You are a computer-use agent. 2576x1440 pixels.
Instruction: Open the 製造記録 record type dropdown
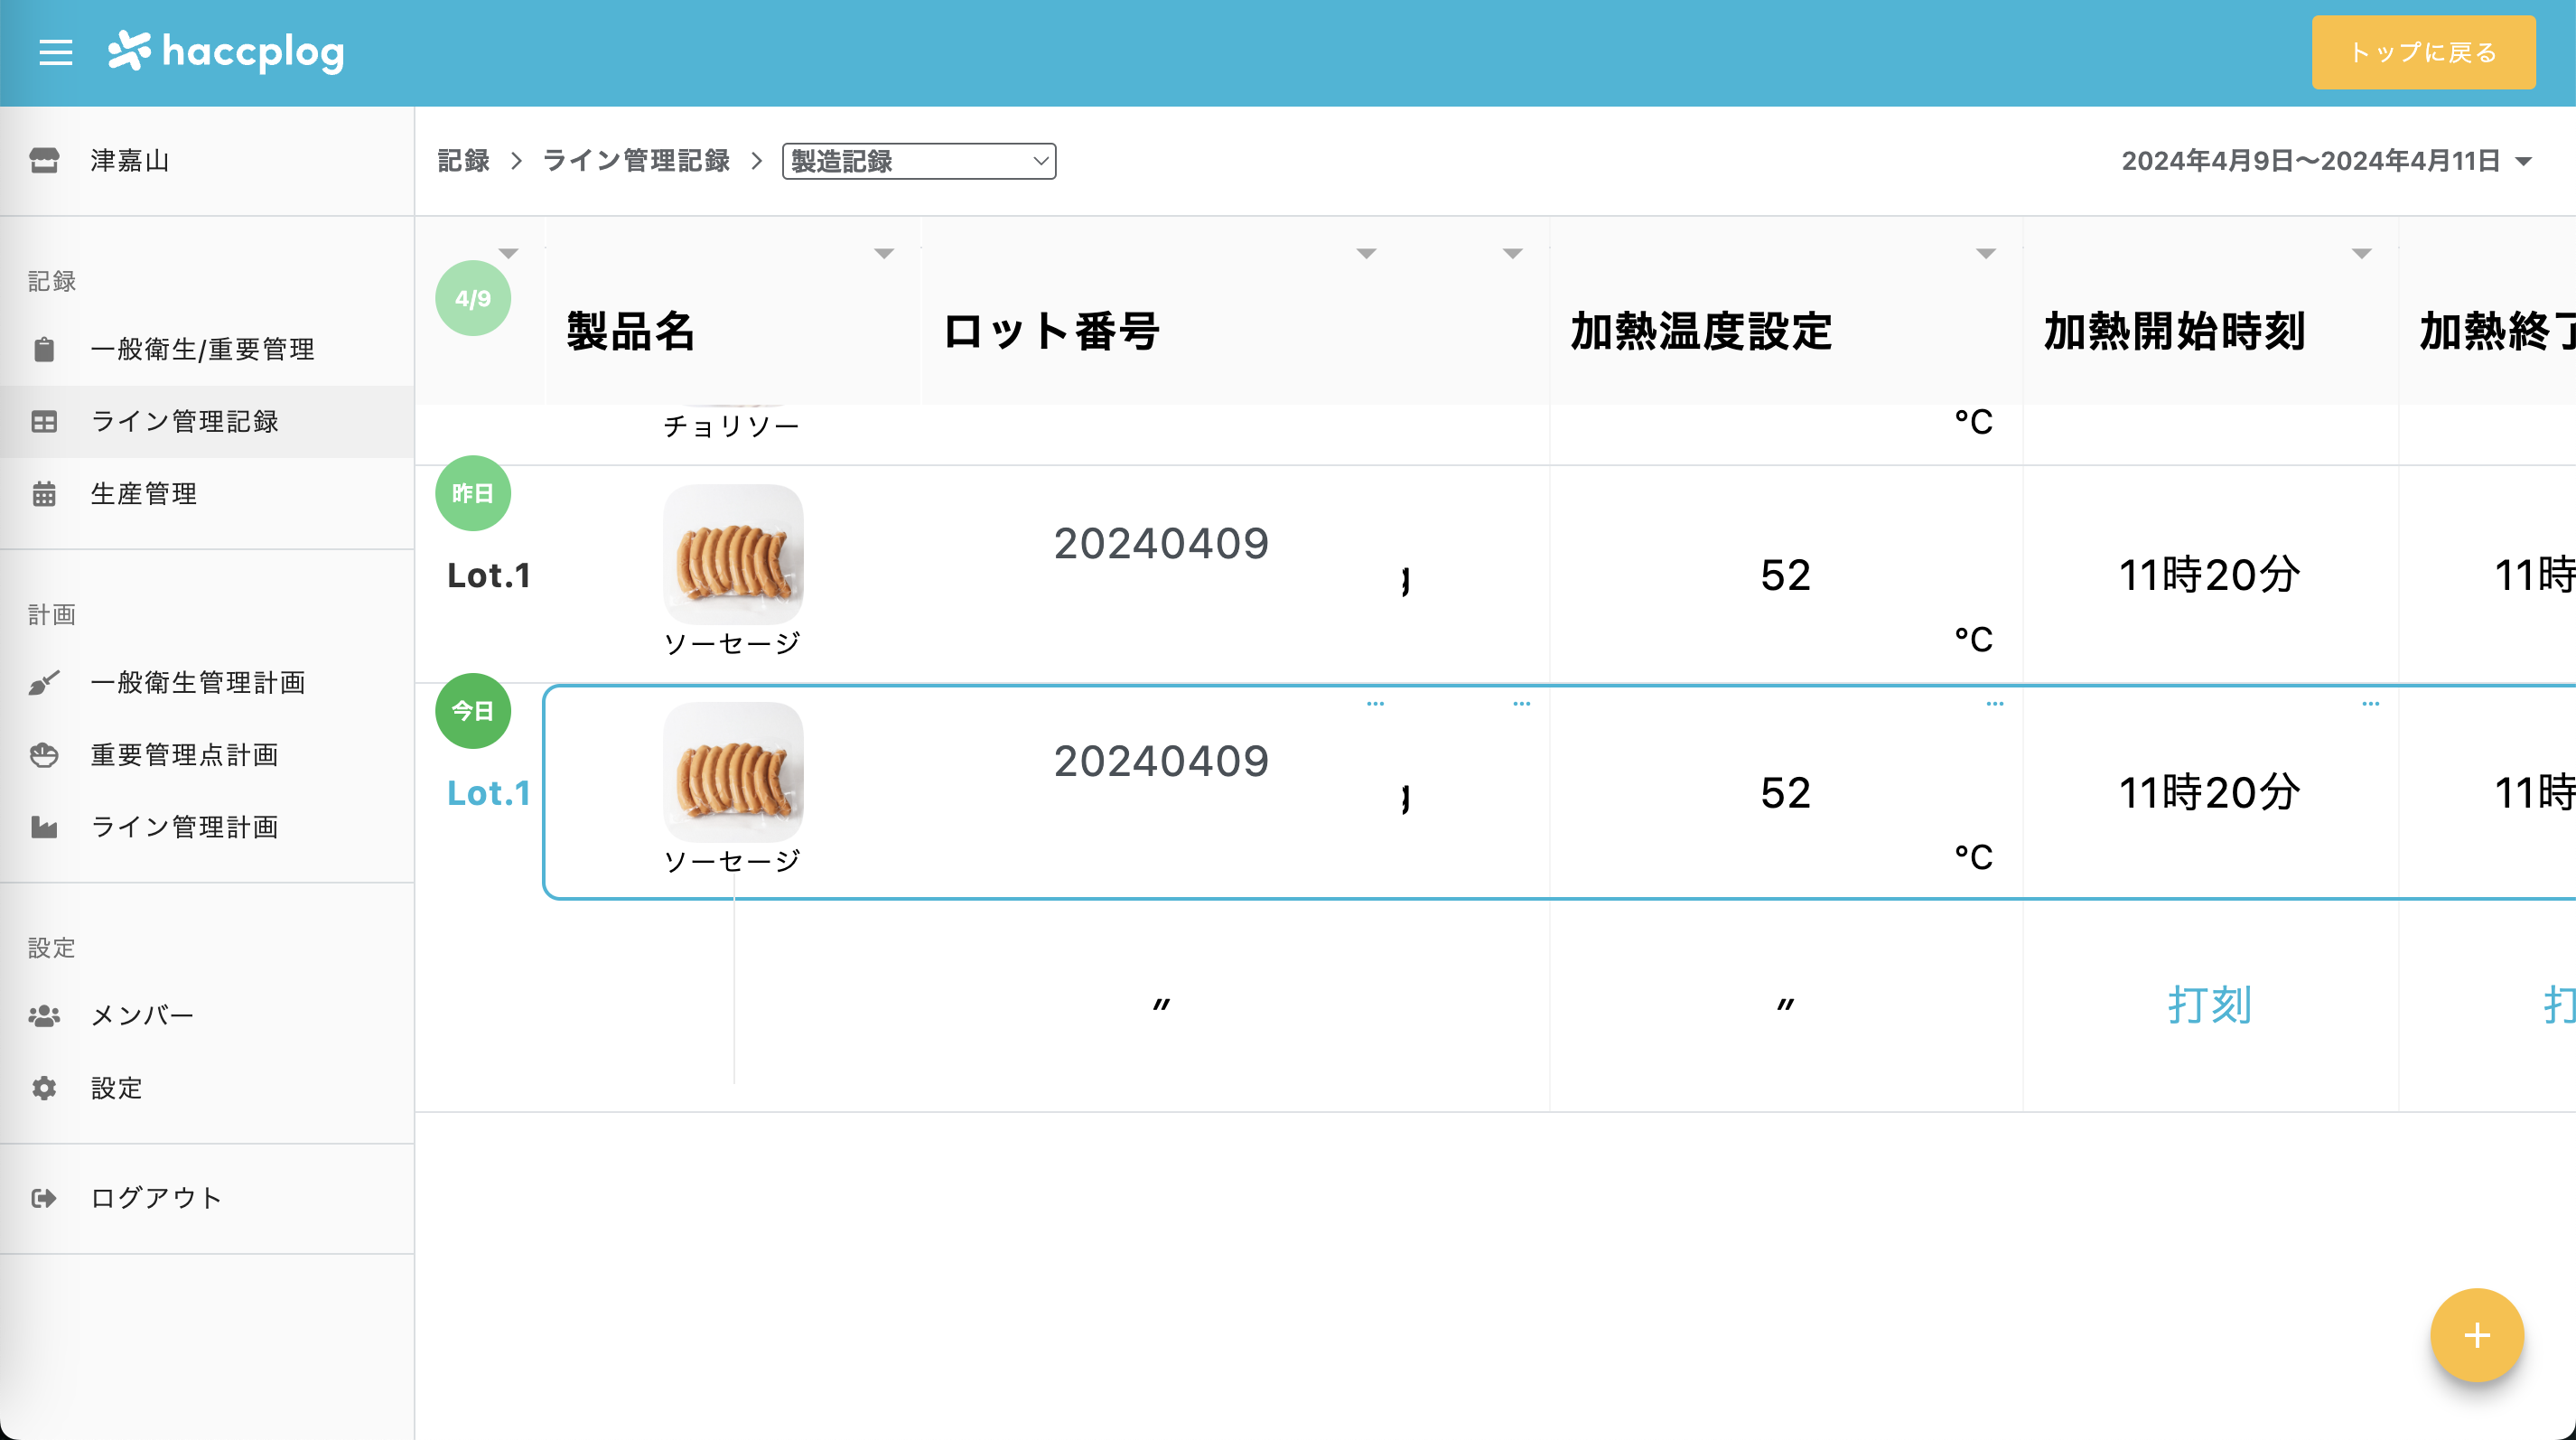tap(918, 161)
